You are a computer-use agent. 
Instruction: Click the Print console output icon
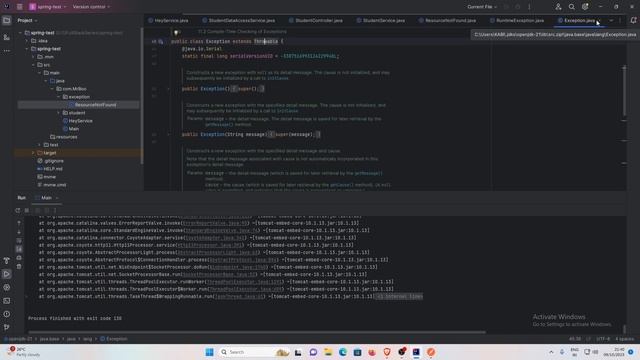pyautogui.click(x=19, y=258)
